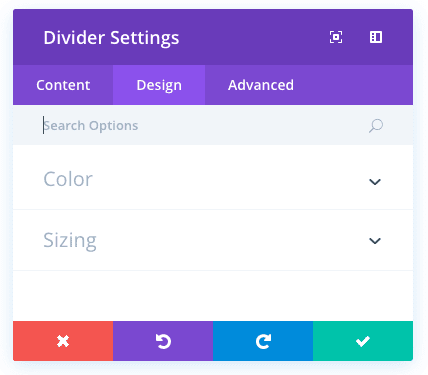This screenshot has height=375, width=428.
Task: Click the Color section heading text
Action: (x=68, y=179)
